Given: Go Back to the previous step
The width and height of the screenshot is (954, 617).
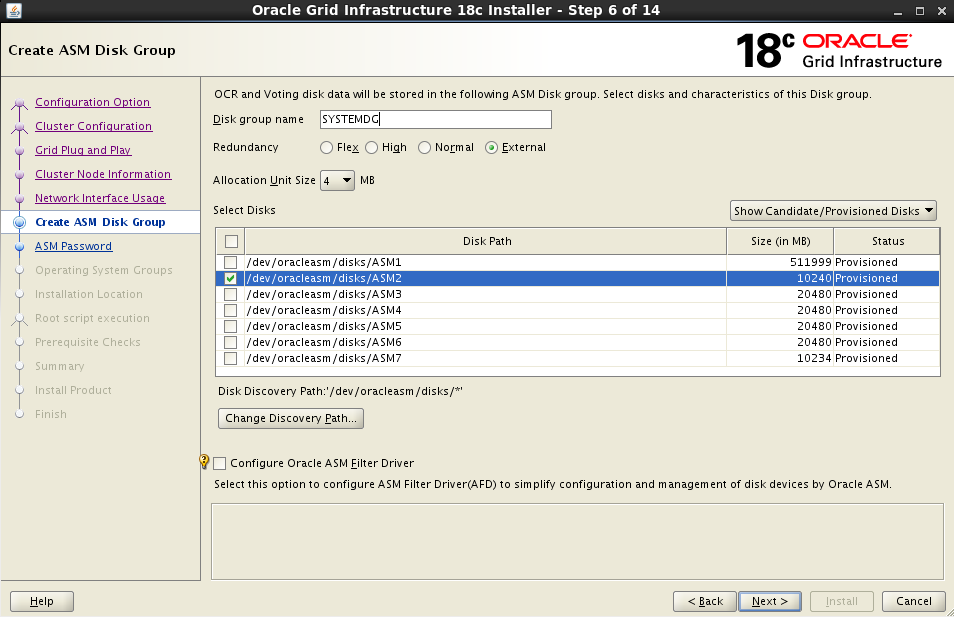Looking at the screenshot, I should click(705, 601).
